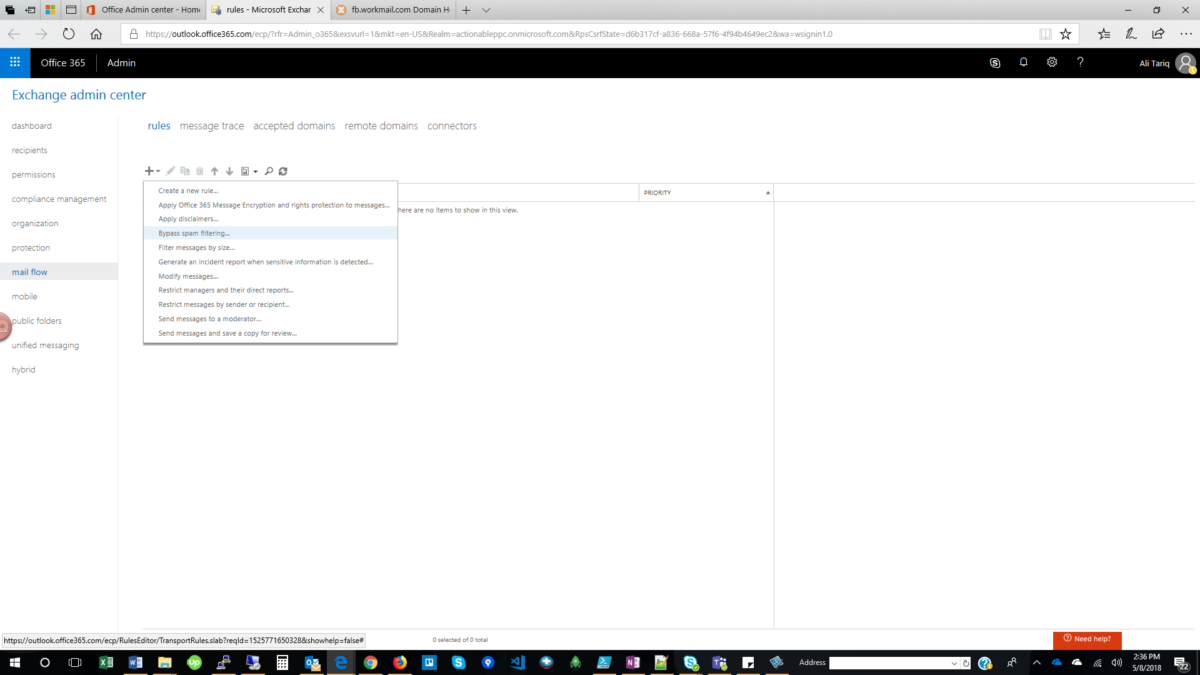Open reading view book icon
This screenshot has width=1200, height=675.
point(1045,33)
